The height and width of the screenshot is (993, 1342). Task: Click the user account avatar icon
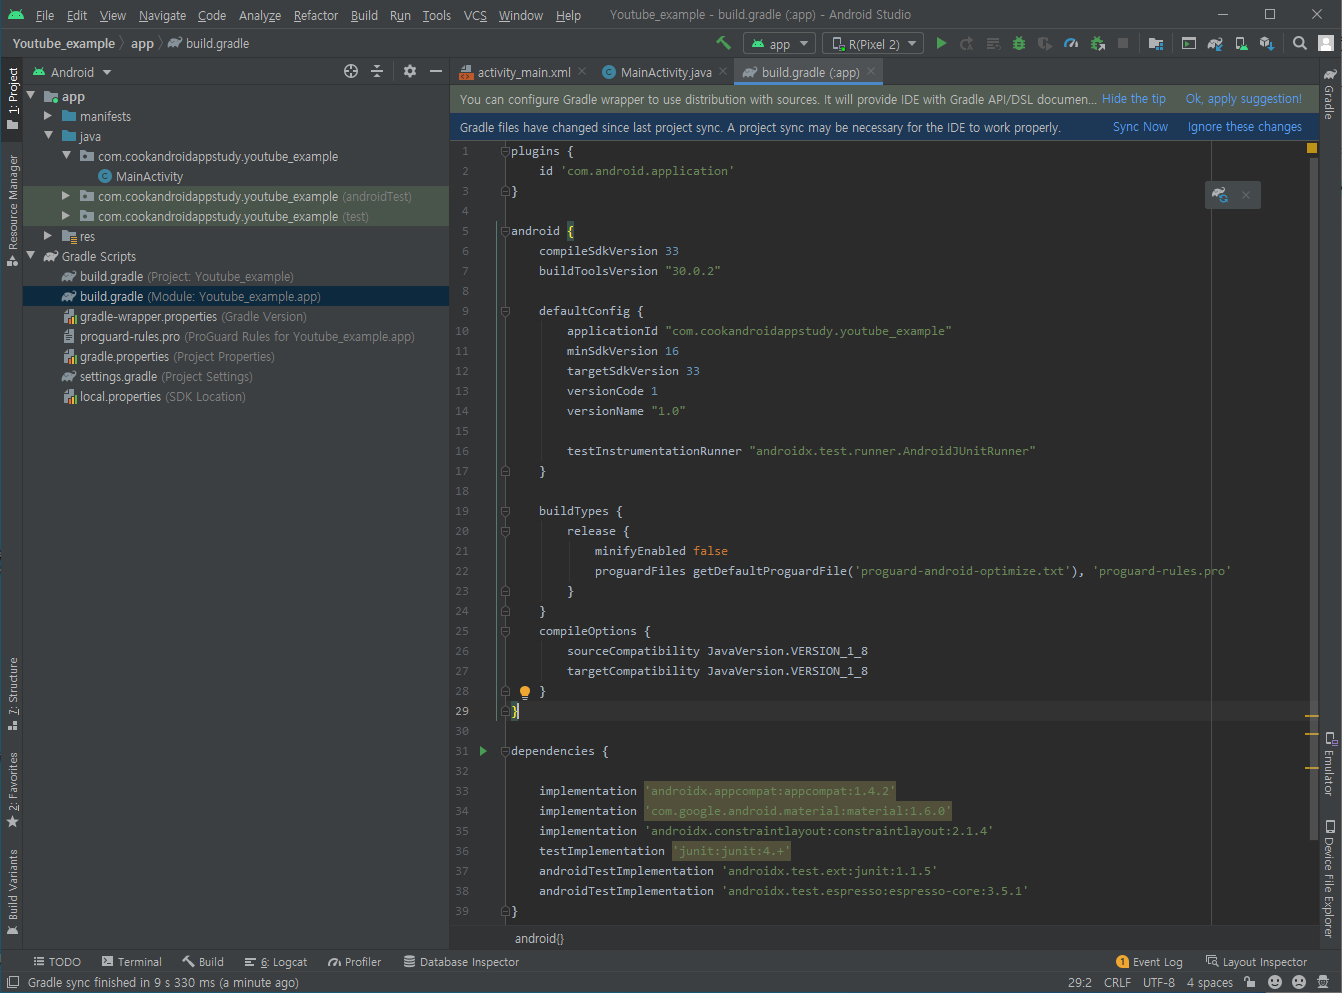point(1326,43)
